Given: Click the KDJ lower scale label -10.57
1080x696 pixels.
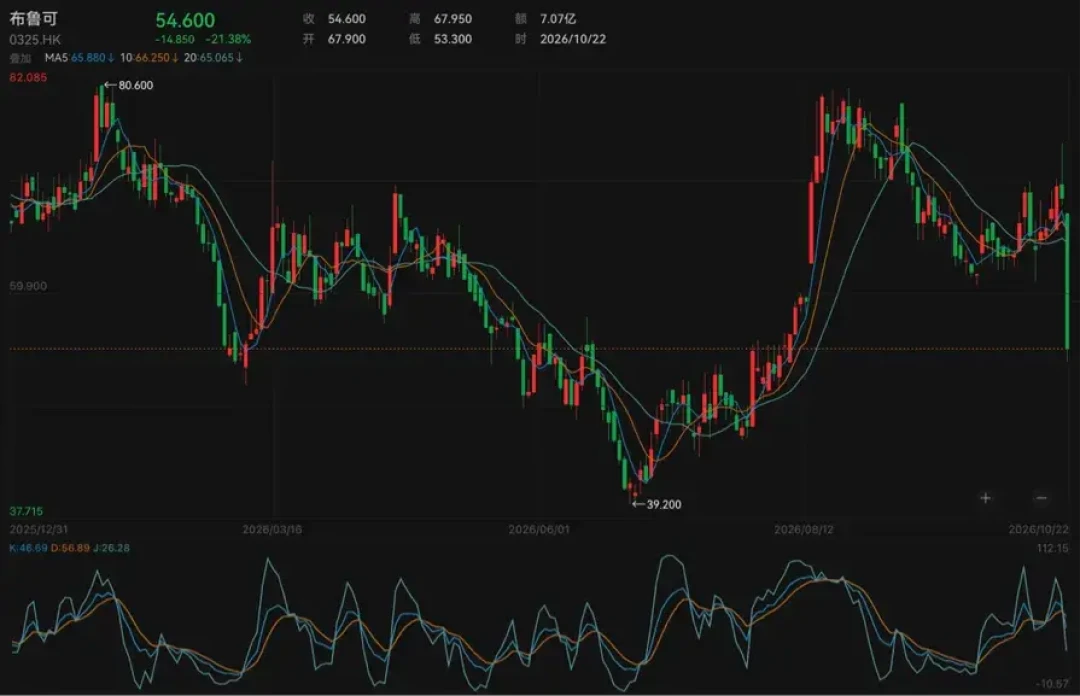Looking at the screenshot, I should point(1052,684).
